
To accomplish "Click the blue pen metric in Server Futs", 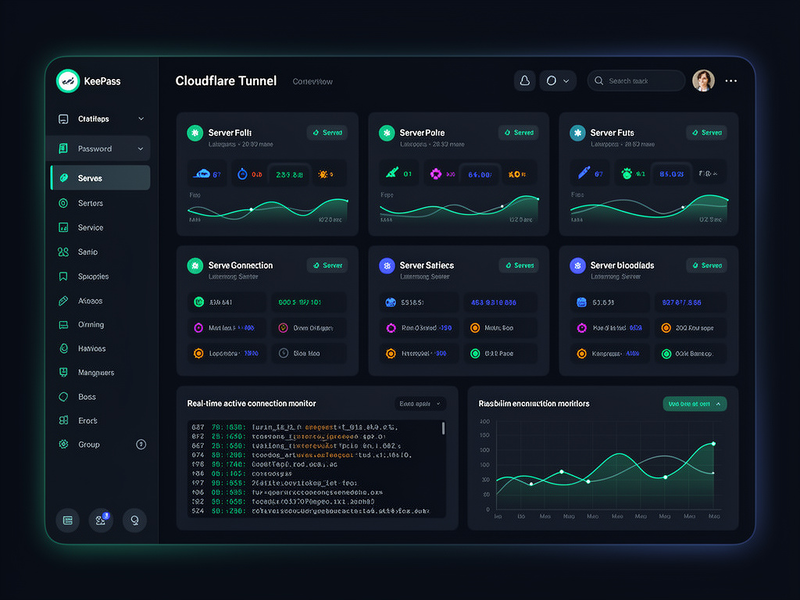I will tap(584, 173).
